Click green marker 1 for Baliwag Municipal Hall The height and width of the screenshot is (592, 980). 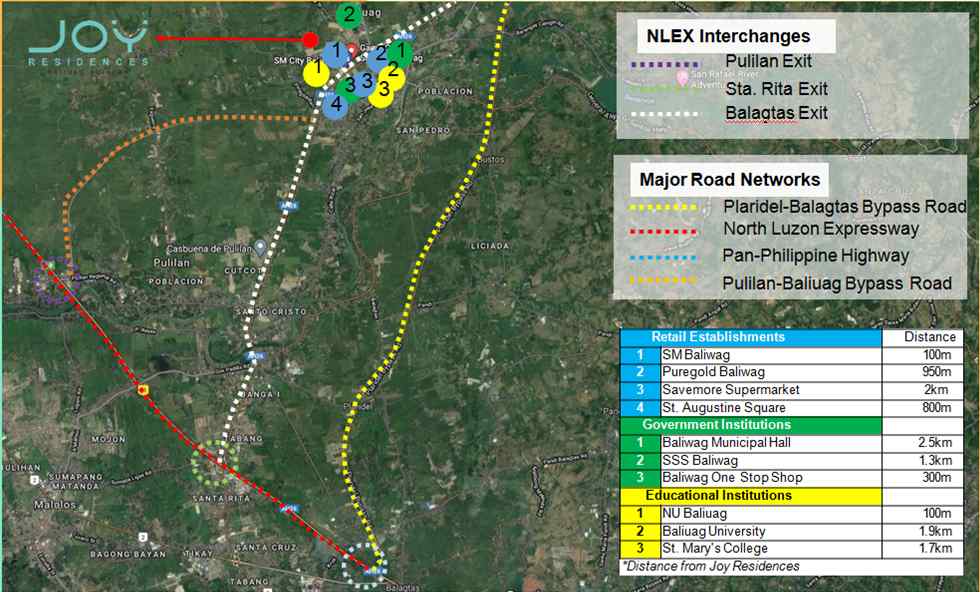pyautogui.click(x=400, y=50)
